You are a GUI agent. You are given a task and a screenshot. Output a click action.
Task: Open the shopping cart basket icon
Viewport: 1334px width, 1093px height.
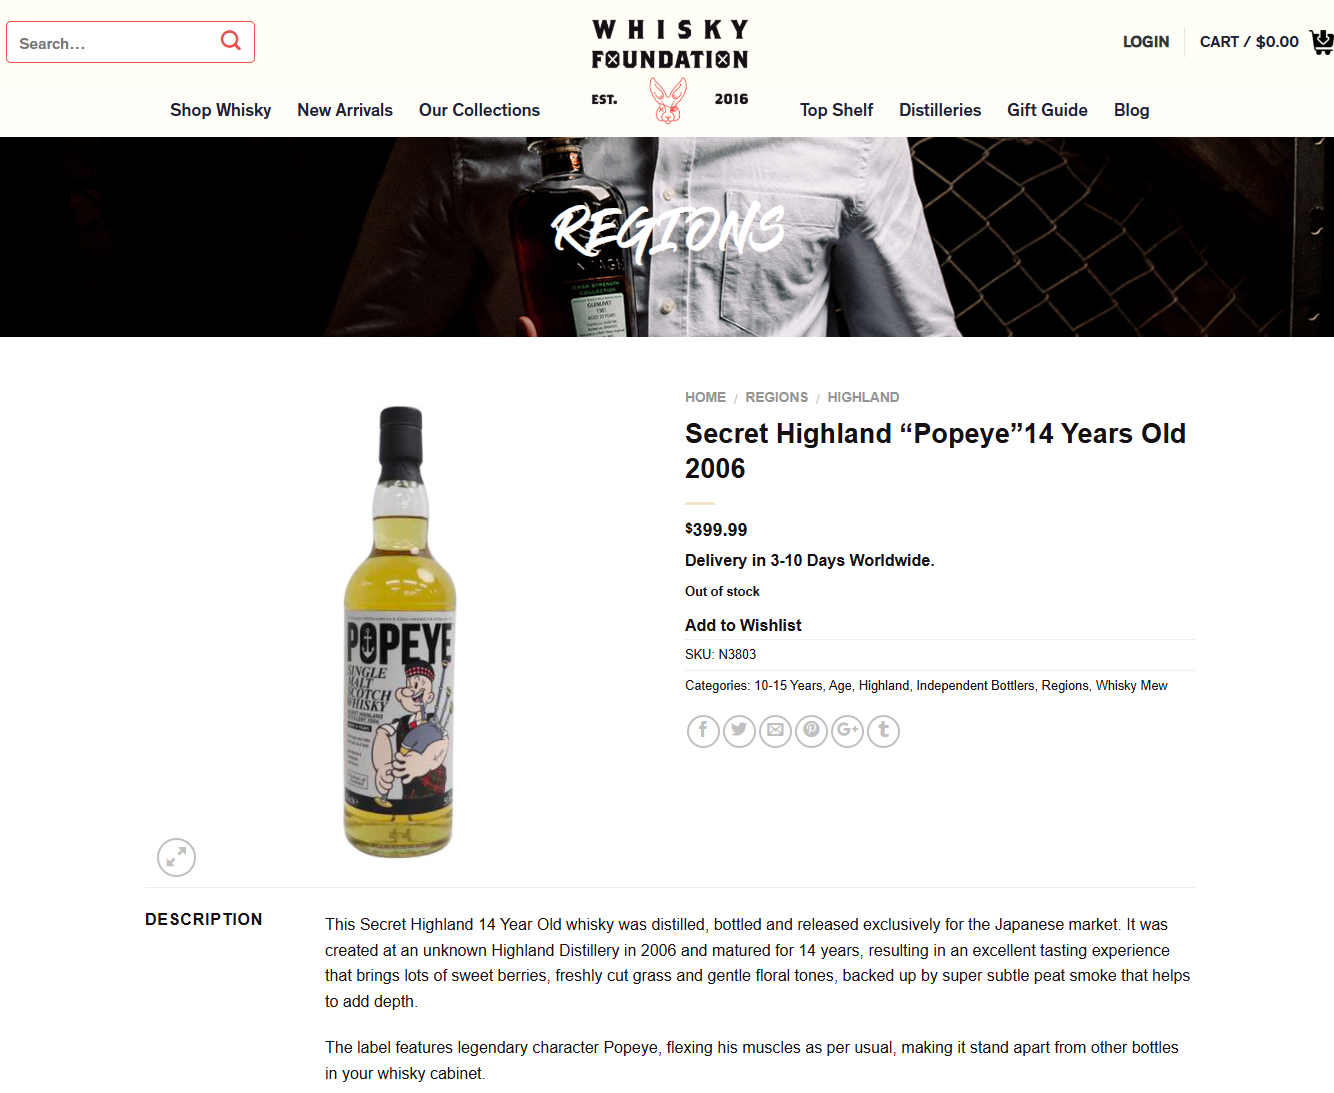[x=1322, y=42]
